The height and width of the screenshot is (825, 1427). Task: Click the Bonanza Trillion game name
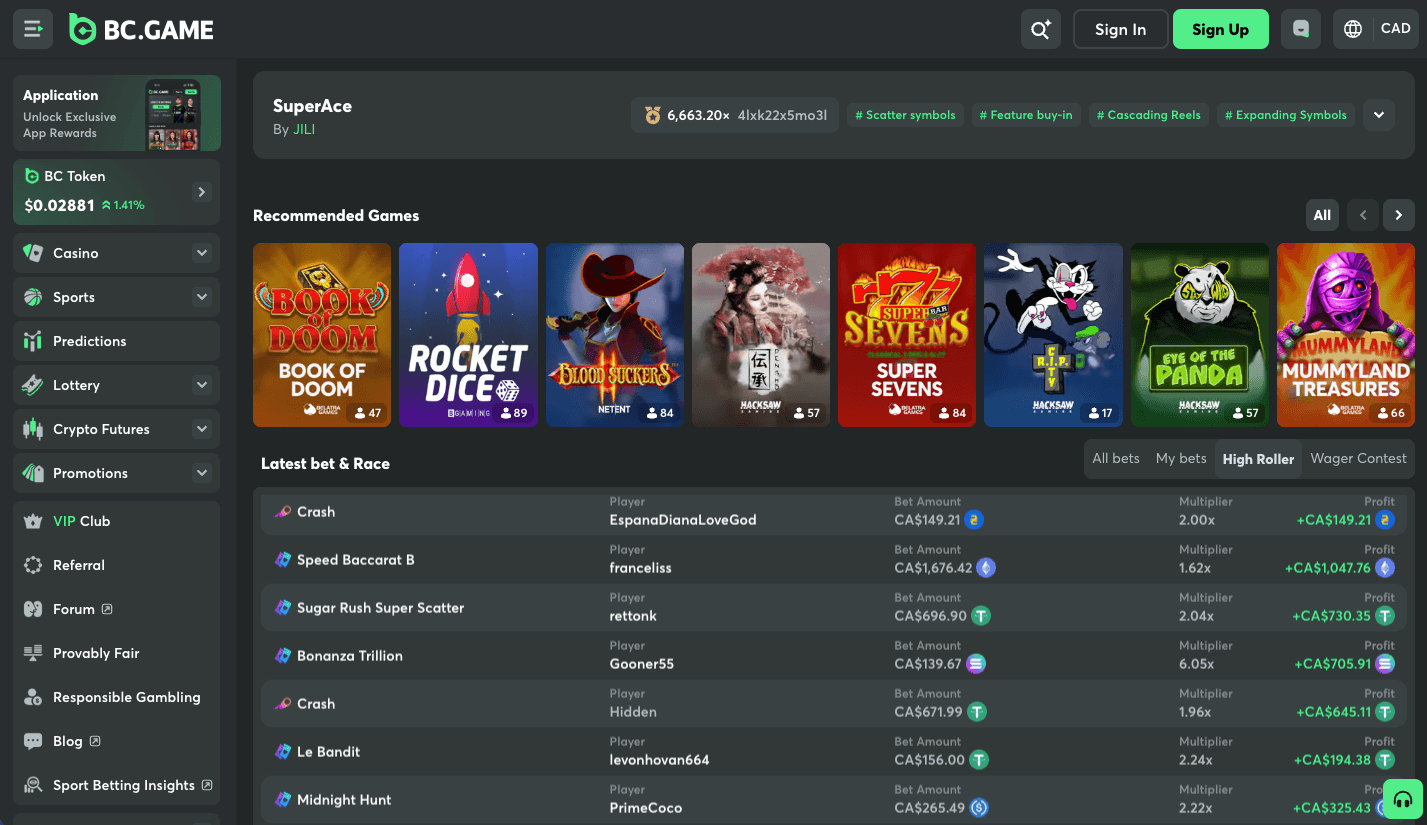[x=350, y=656]
